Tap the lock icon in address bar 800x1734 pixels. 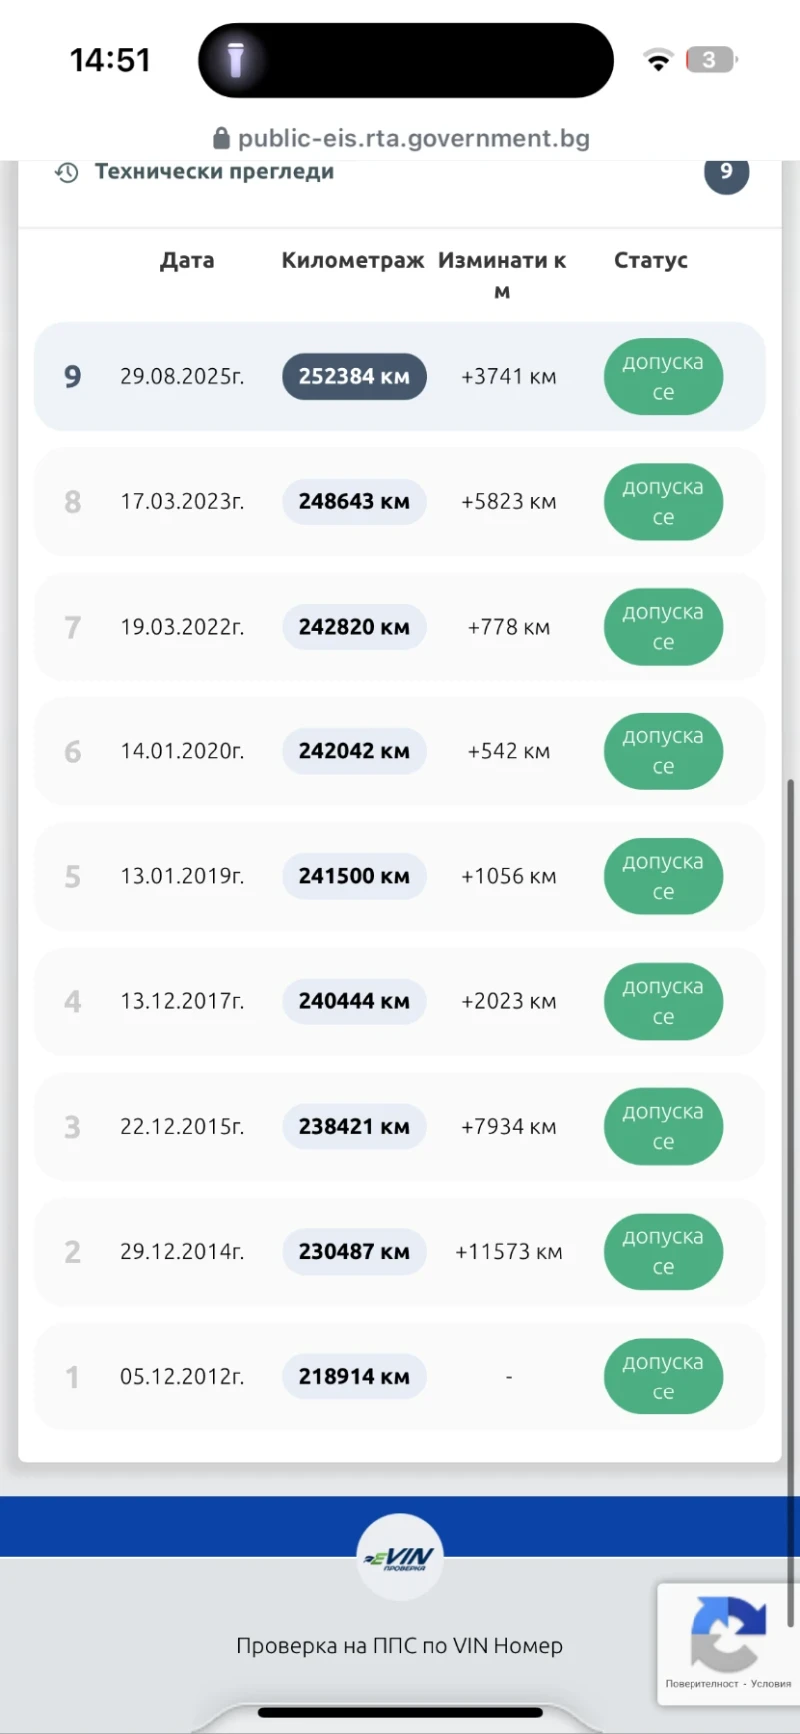pos(221,138)
